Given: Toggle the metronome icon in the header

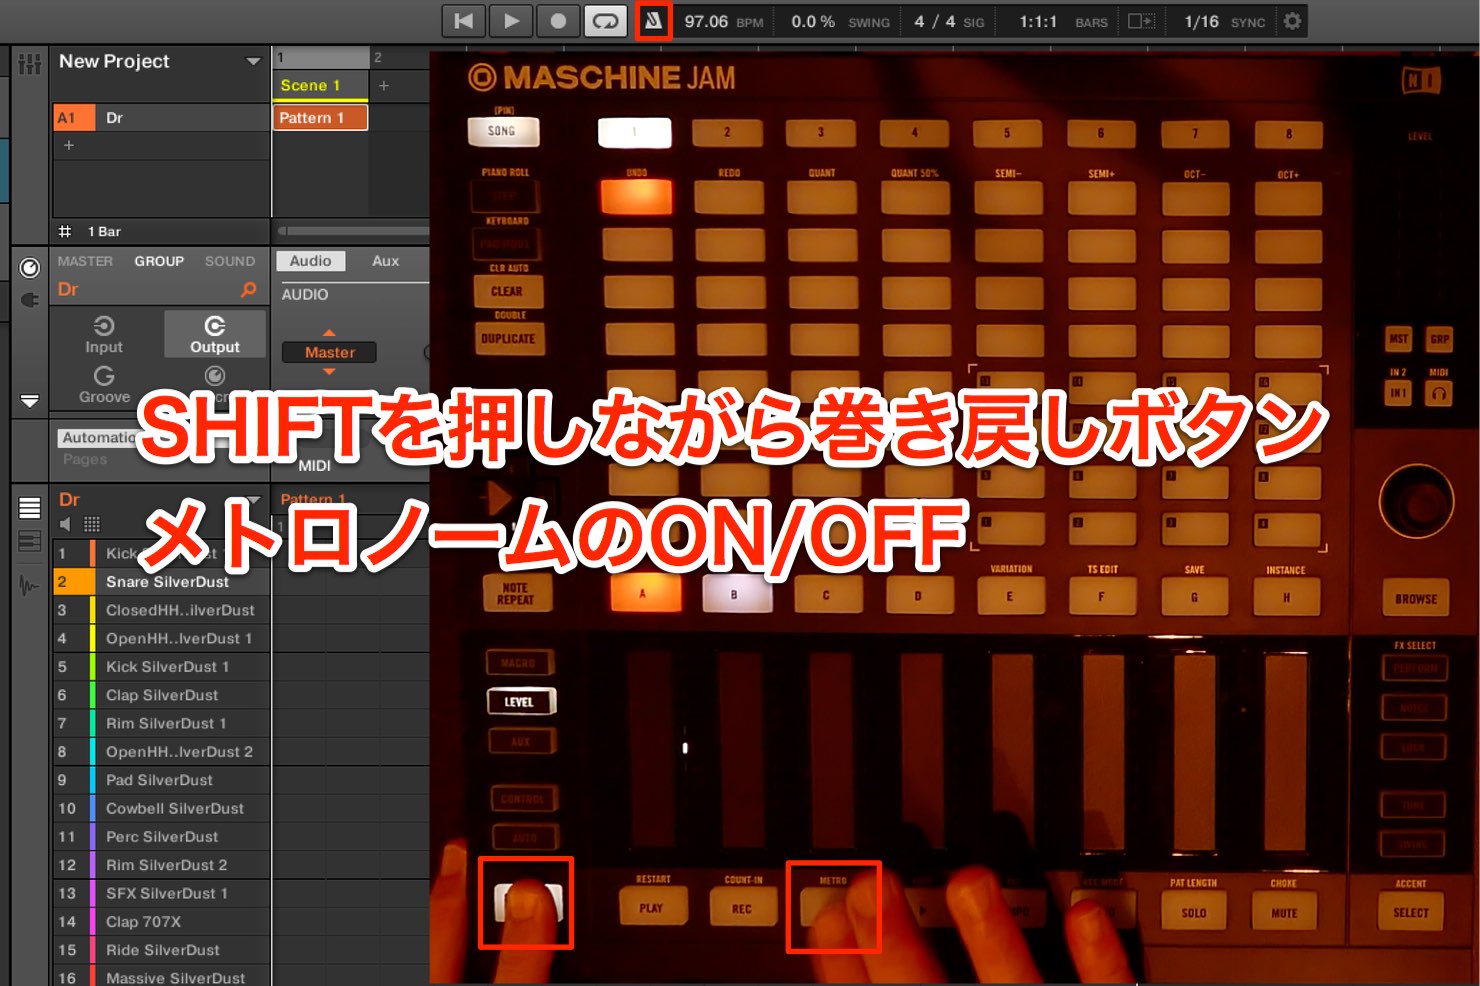Looking at the screenshot, I should pos(653,21).
